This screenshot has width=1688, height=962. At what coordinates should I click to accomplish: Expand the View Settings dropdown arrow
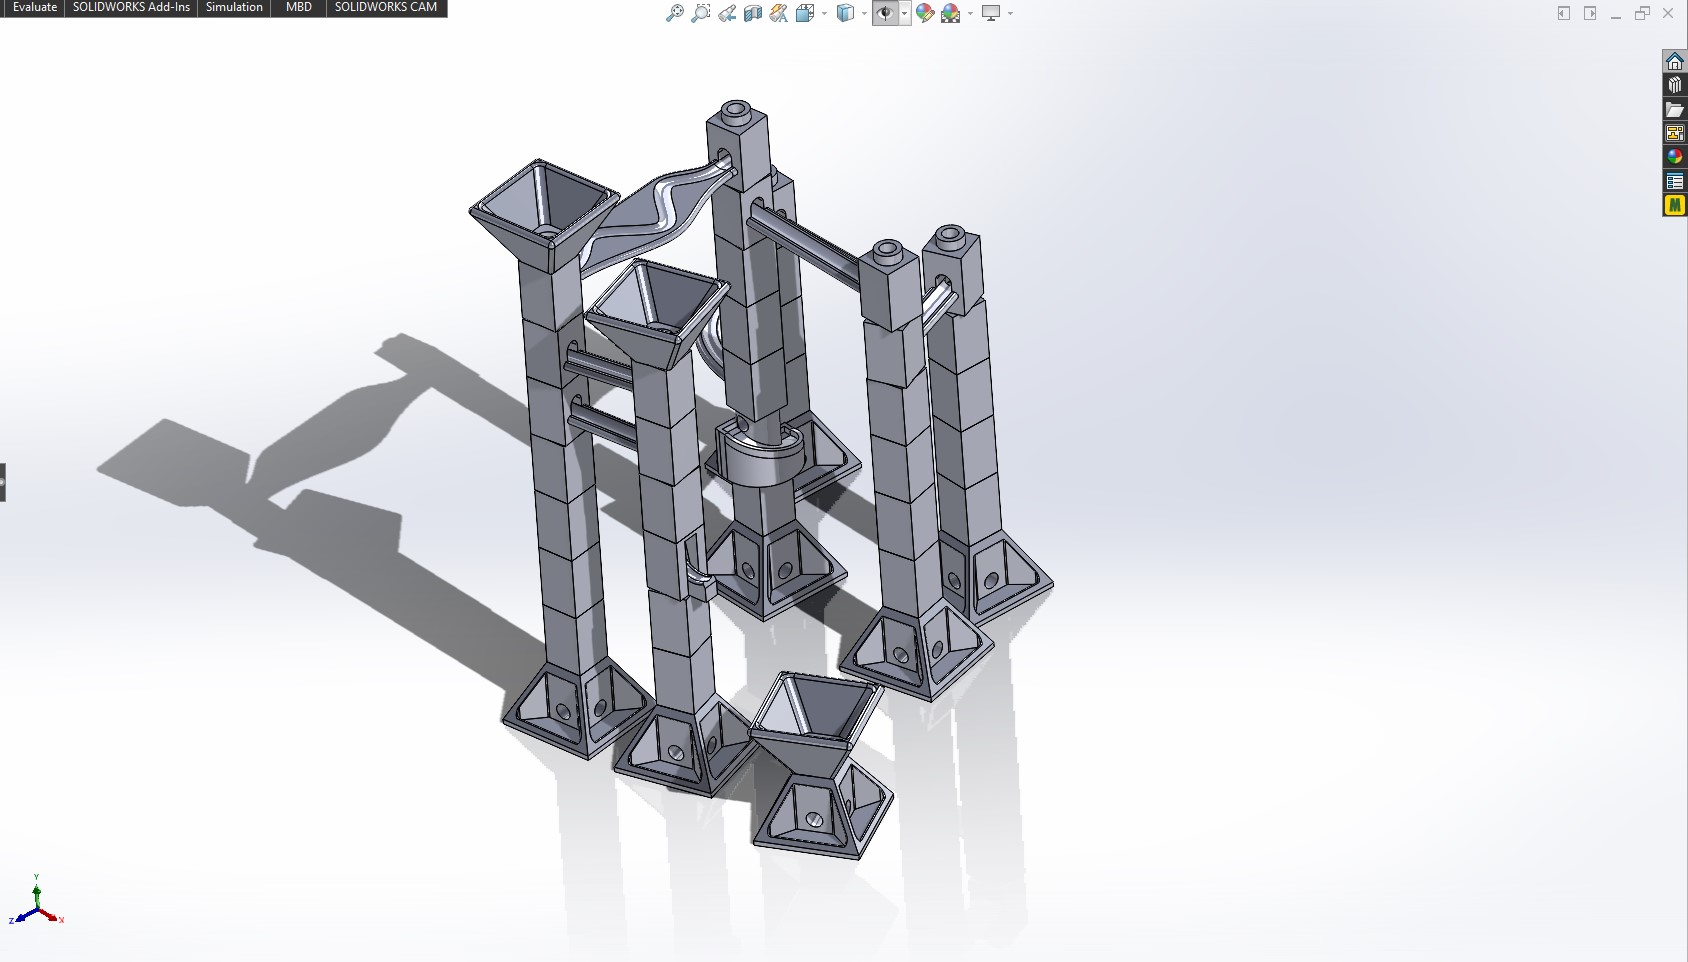tap(1010, 13)
